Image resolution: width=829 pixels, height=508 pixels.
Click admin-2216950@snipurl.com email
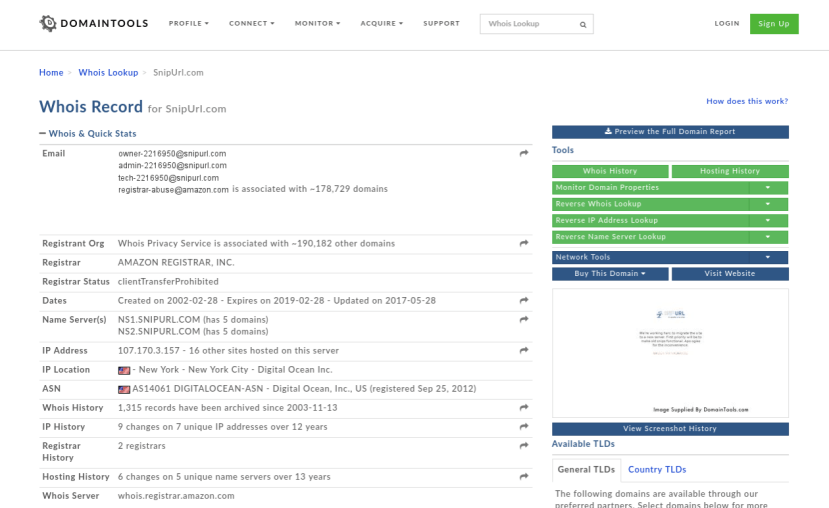(172, 165)
